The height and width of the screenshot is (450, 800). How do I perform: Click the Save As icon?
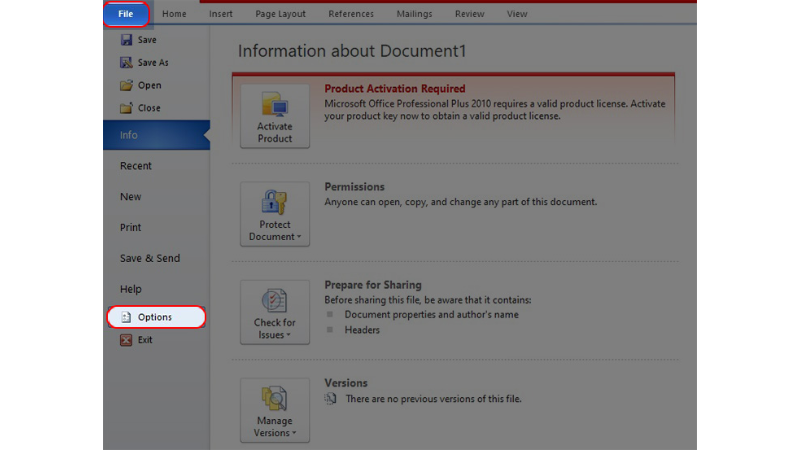[x=126, y=62]
